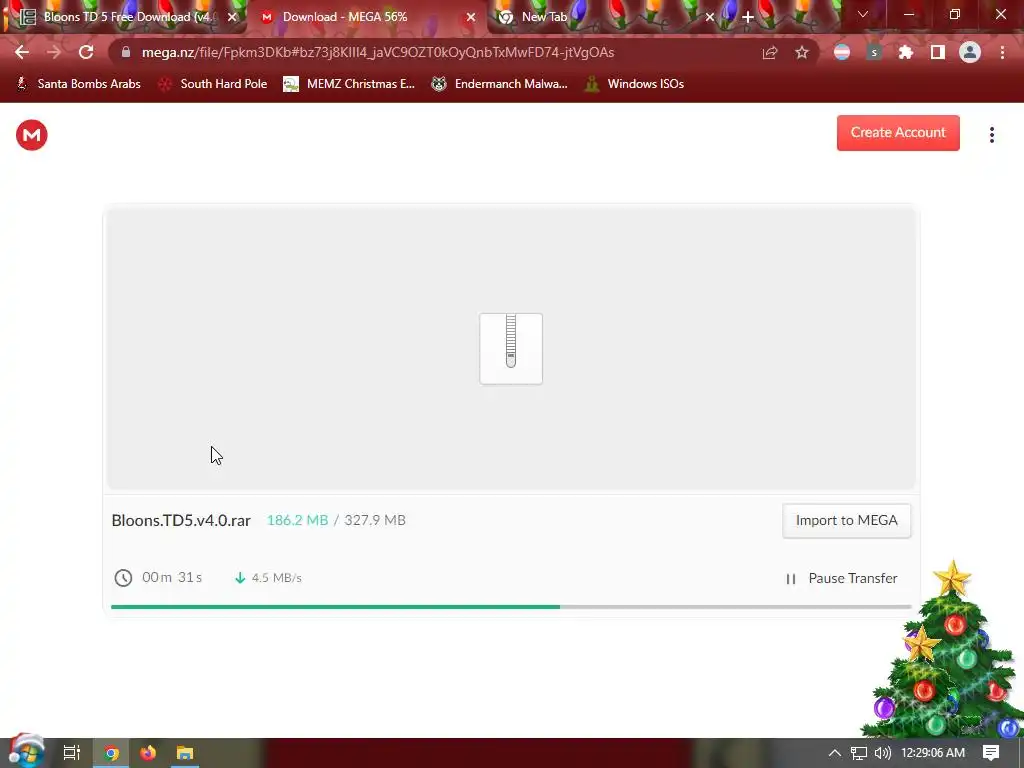
Task: Click the site lock icon in address bar
Action: pyautogui.click(x=126, y=52)
